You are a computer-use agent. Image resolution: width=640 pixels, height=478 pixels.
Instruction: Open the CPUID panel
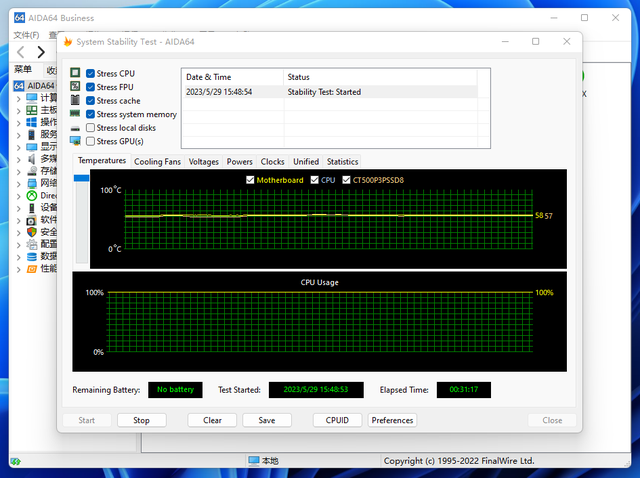[337, 420]
